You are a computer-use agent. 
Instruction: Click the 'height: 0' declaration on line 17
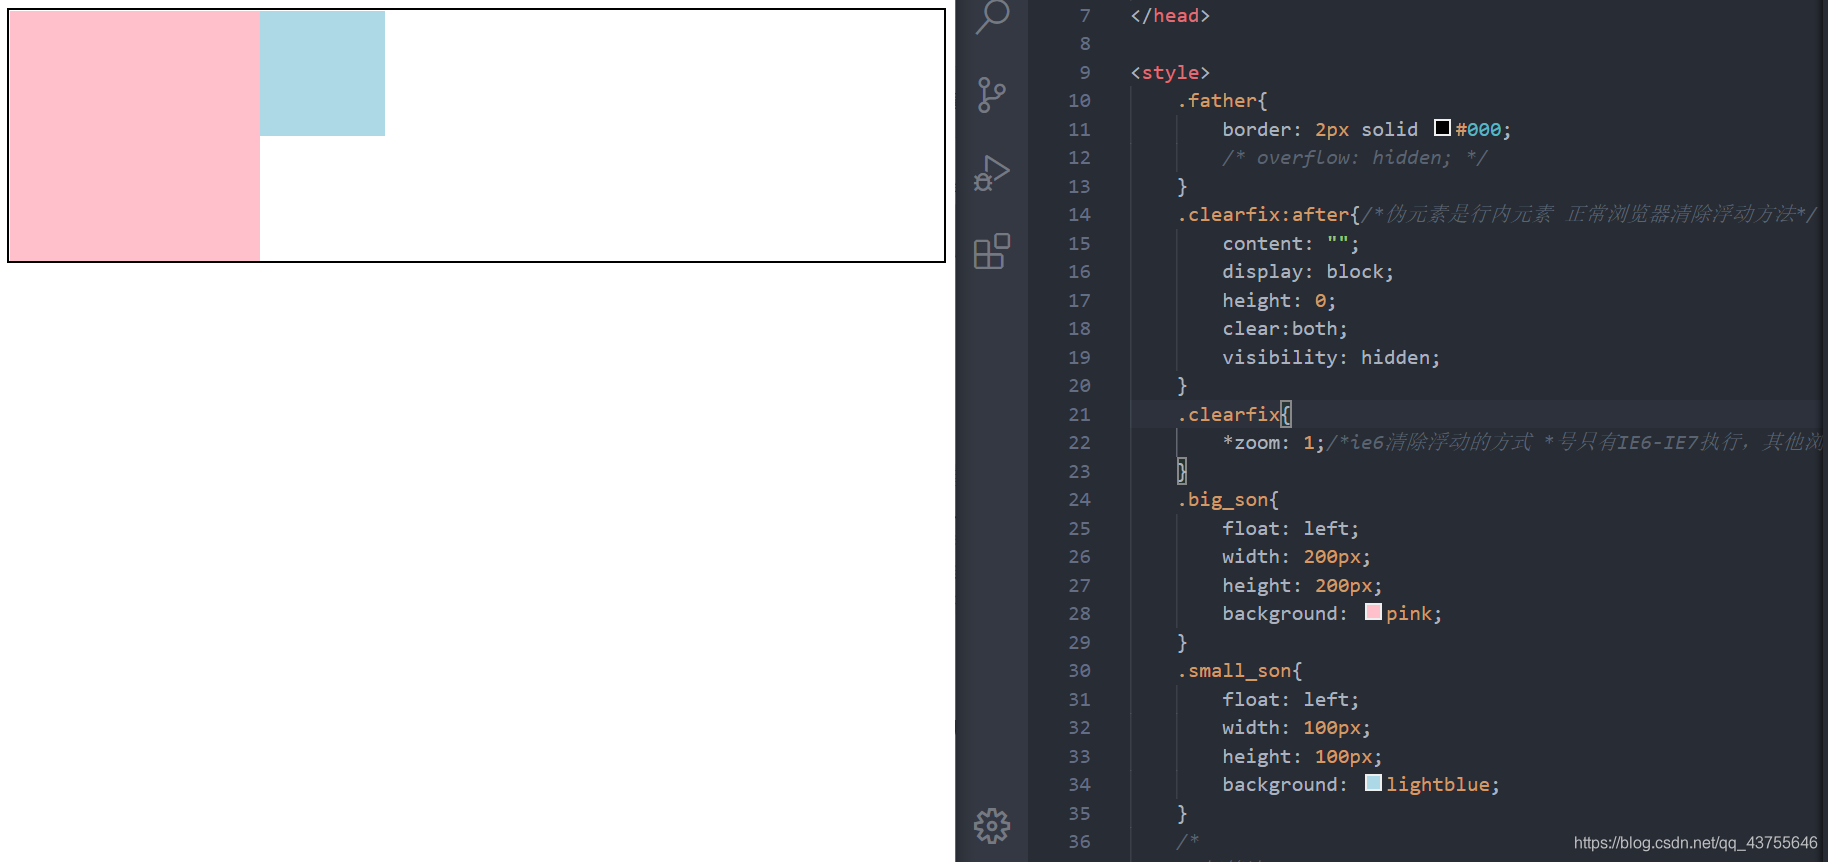click(1279, 301)
